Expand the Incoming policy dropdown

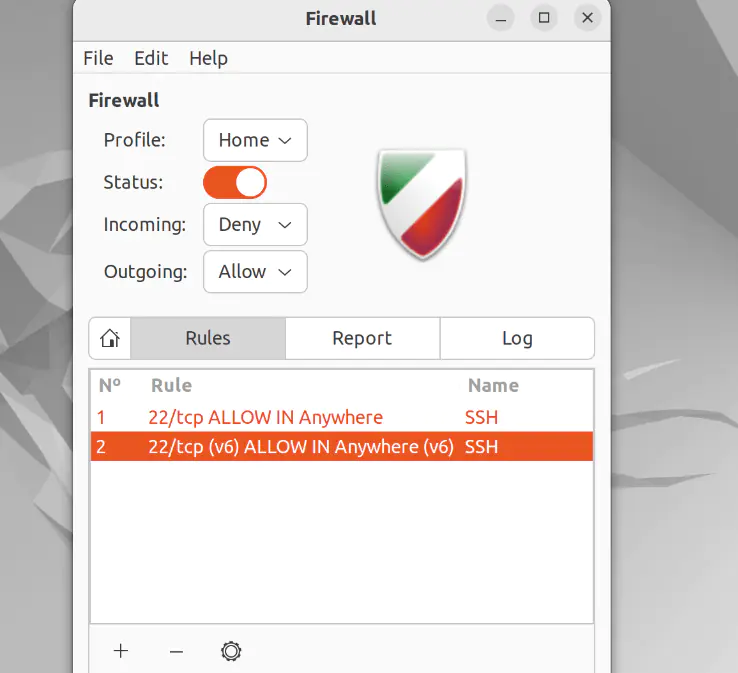[255, 225]
